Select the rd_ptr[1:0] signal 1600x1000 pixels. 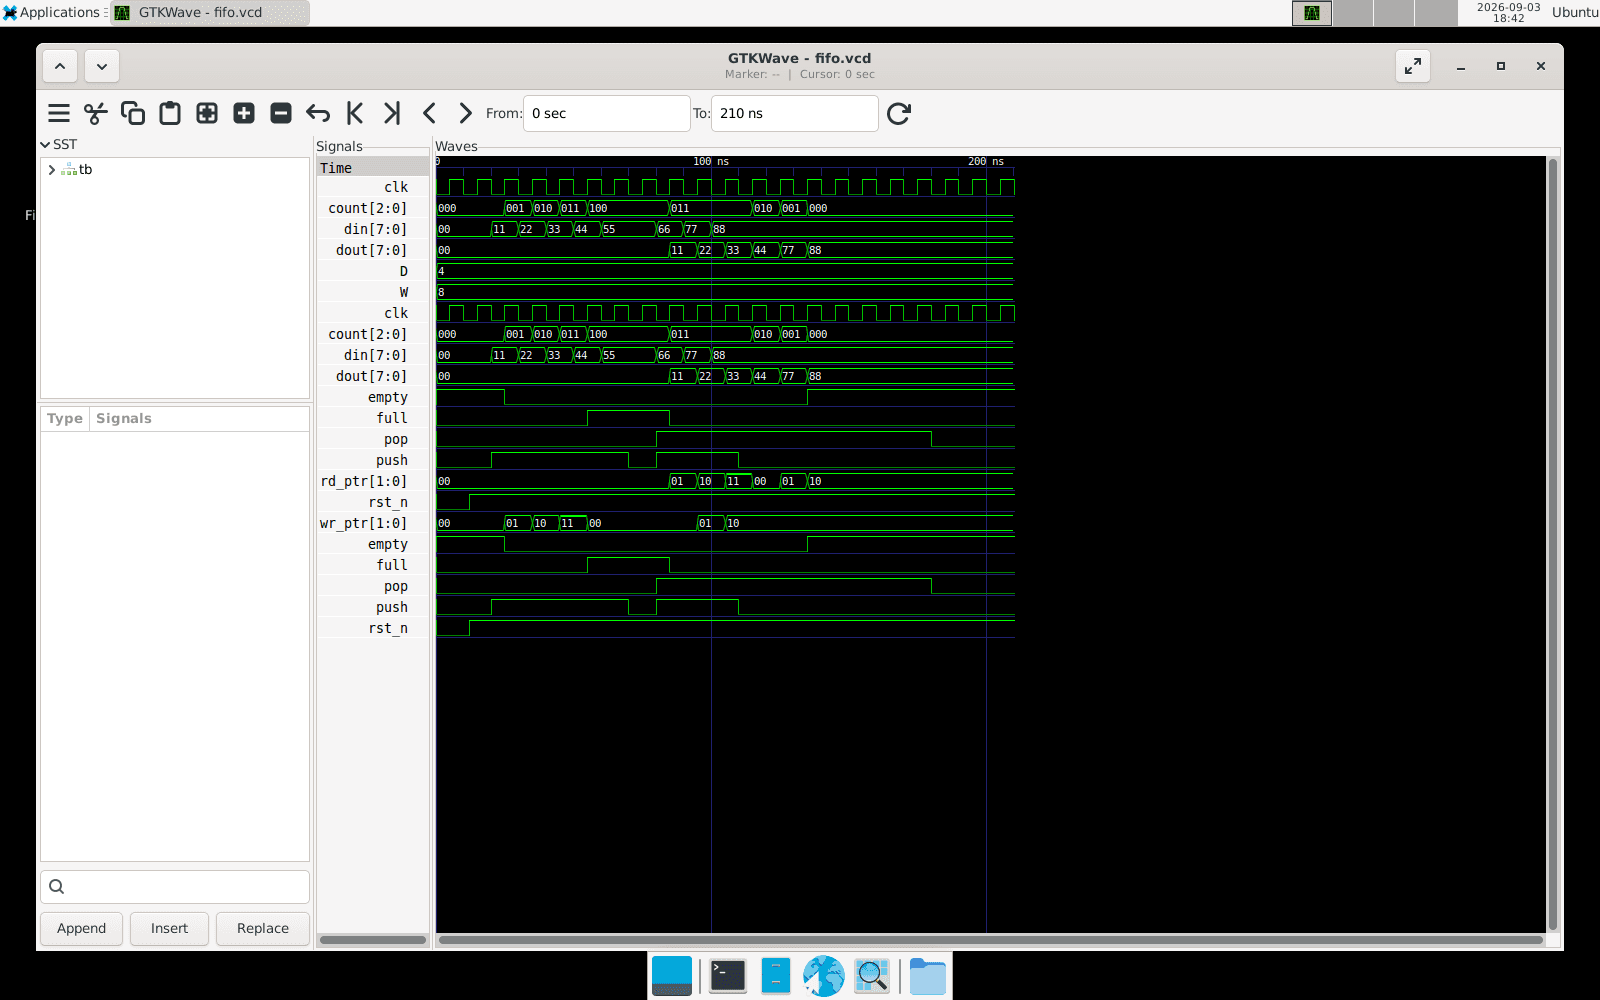coord(373,482)
